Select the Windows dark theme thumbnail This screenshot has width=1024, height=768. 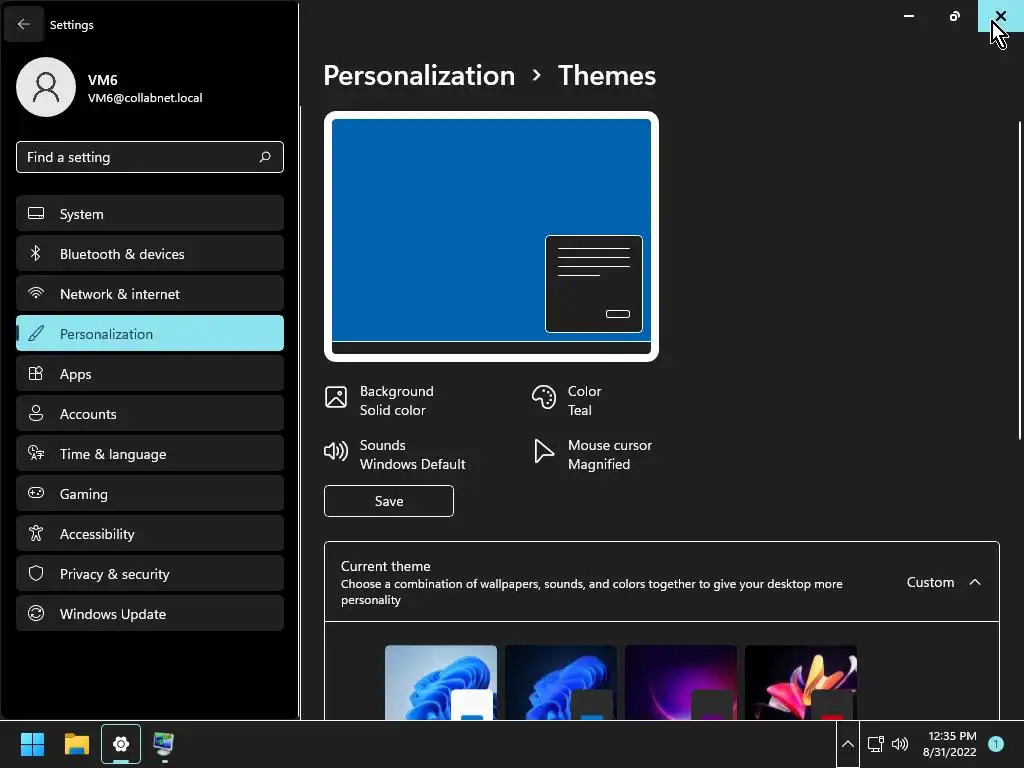point(561,682)
